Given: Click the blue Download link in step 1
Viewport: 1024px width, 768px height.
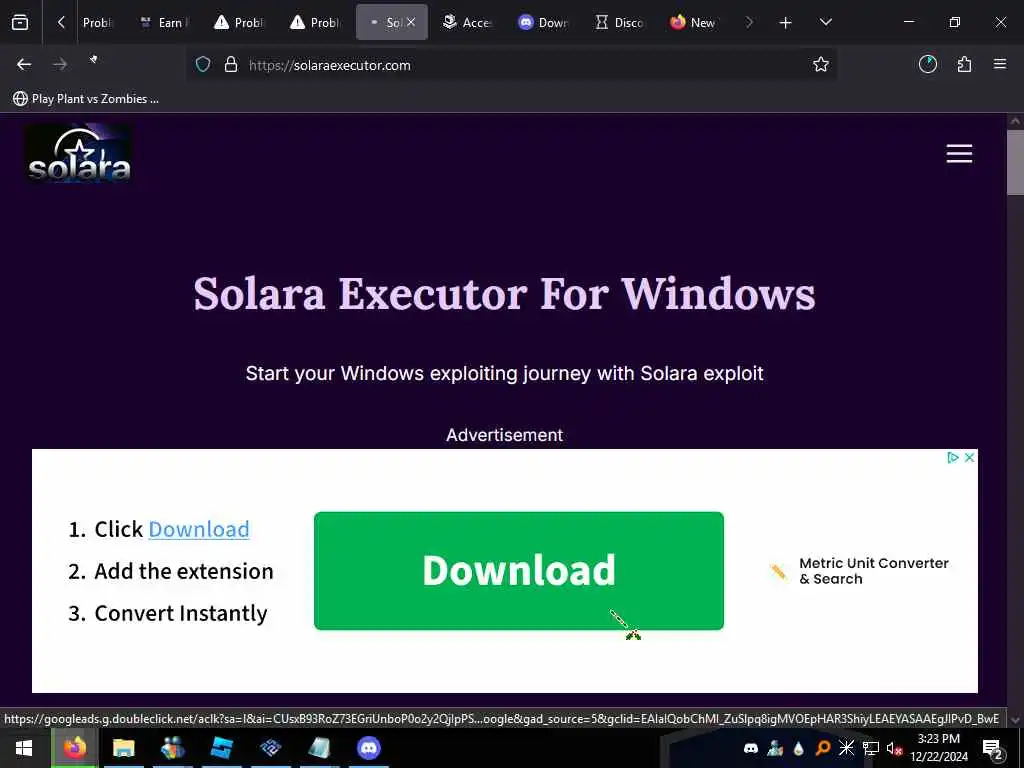Looking at the screenshot, I should [199, 529].
